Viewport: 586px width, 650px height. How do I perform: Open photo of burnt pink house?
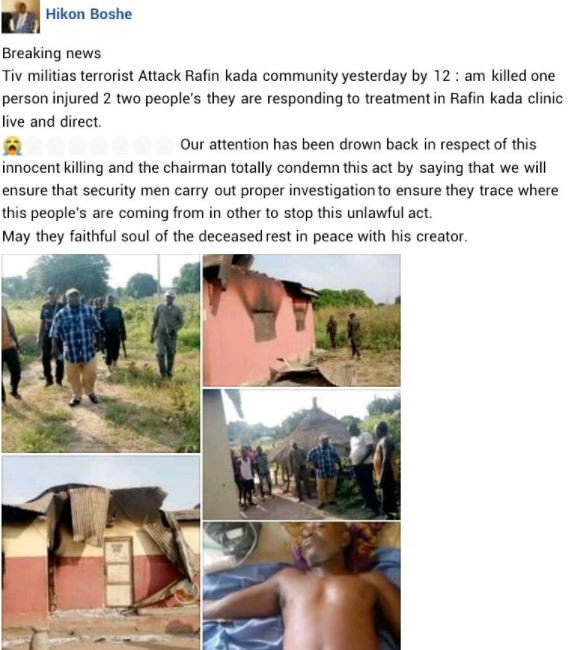(302, 320)
